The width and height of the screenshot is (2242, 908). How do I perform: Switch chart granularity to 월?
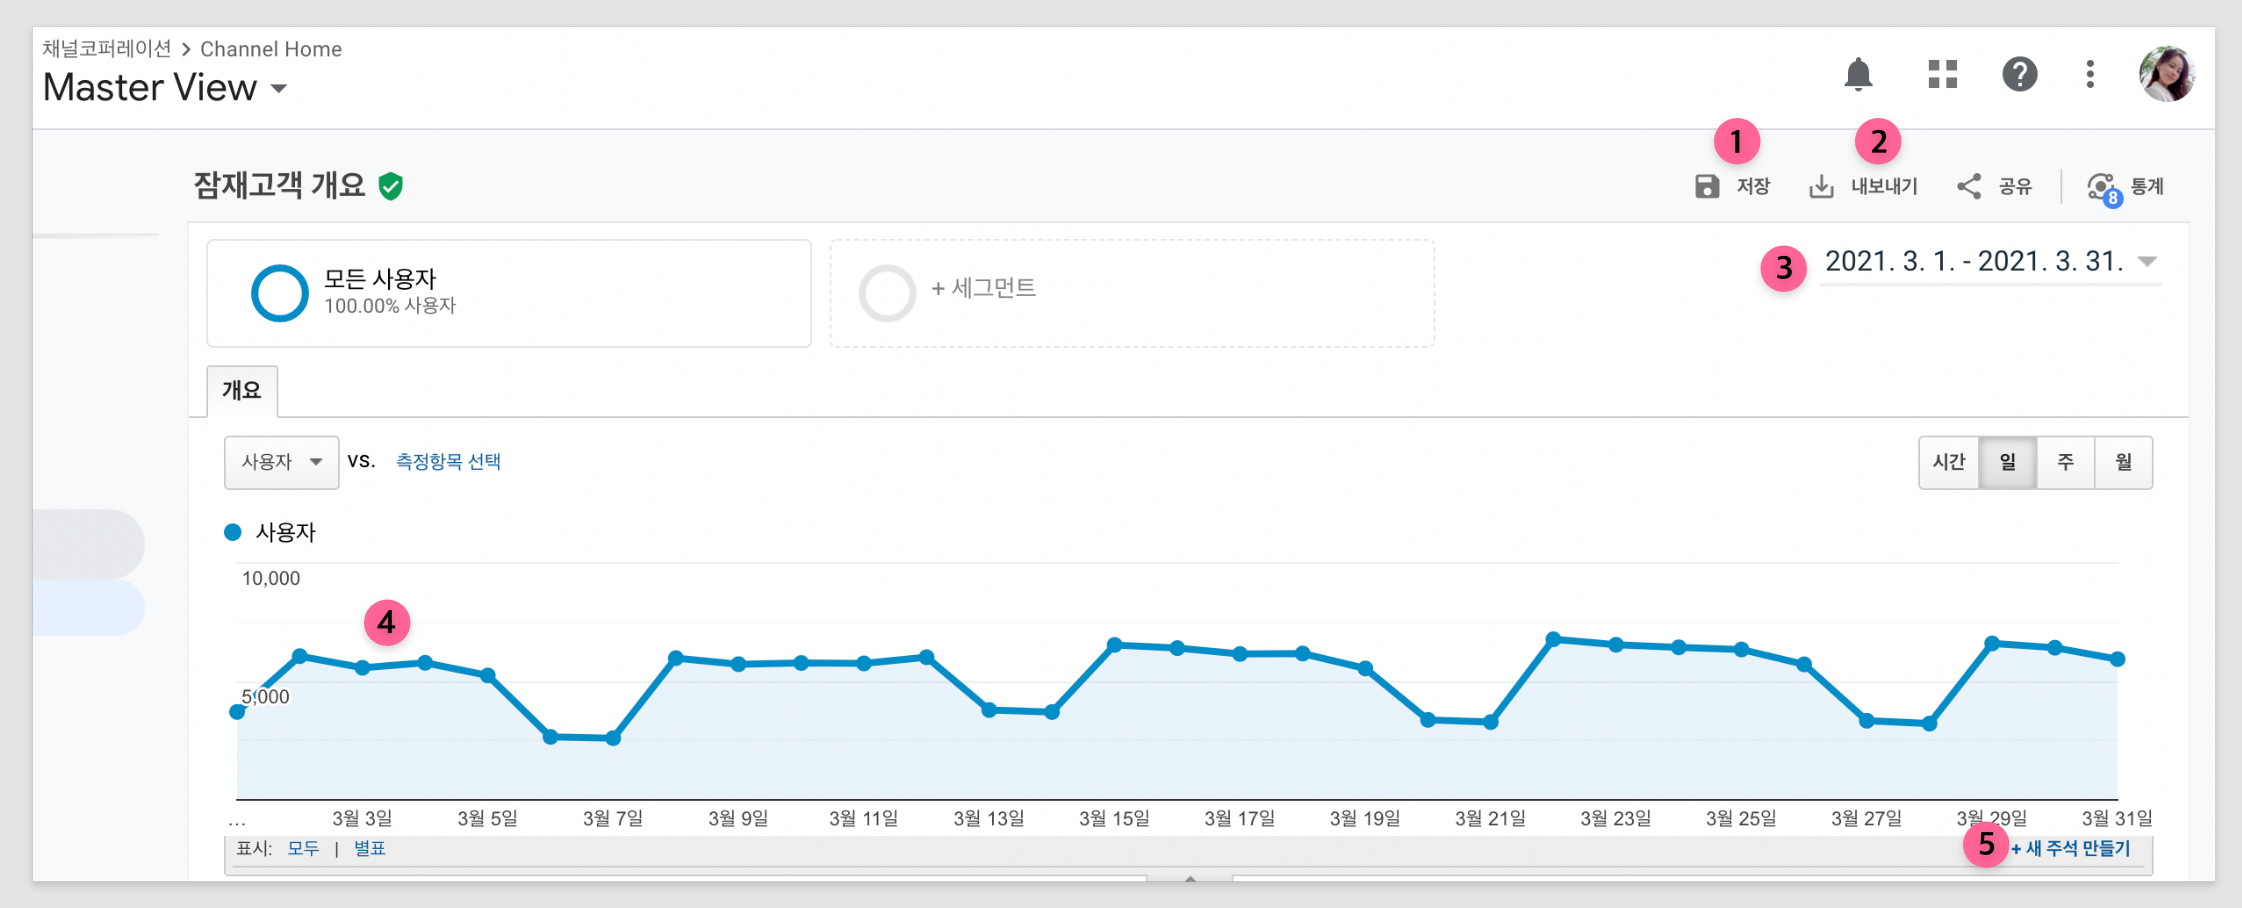(x=2124, y=462)
